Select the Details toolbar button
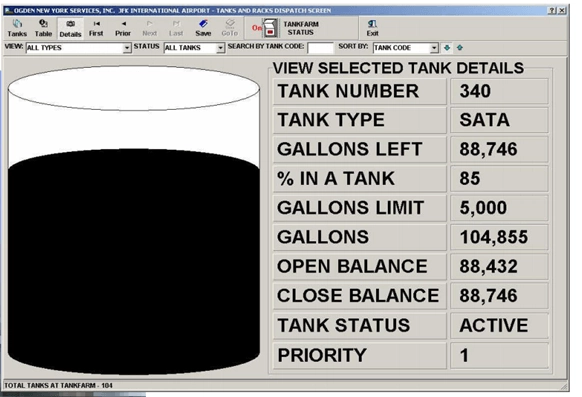The image size is (582, 397). [70, 29]
